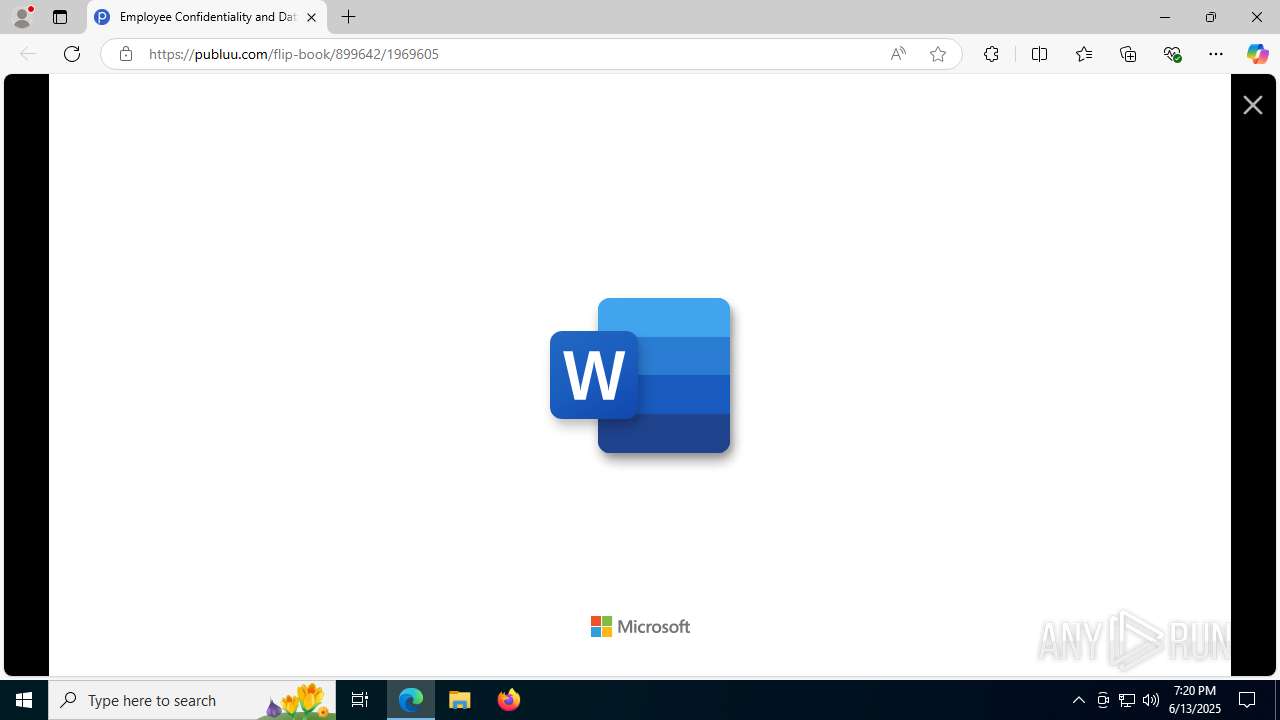
Task: Open the Edge profile icon
Action: [22, 17]
